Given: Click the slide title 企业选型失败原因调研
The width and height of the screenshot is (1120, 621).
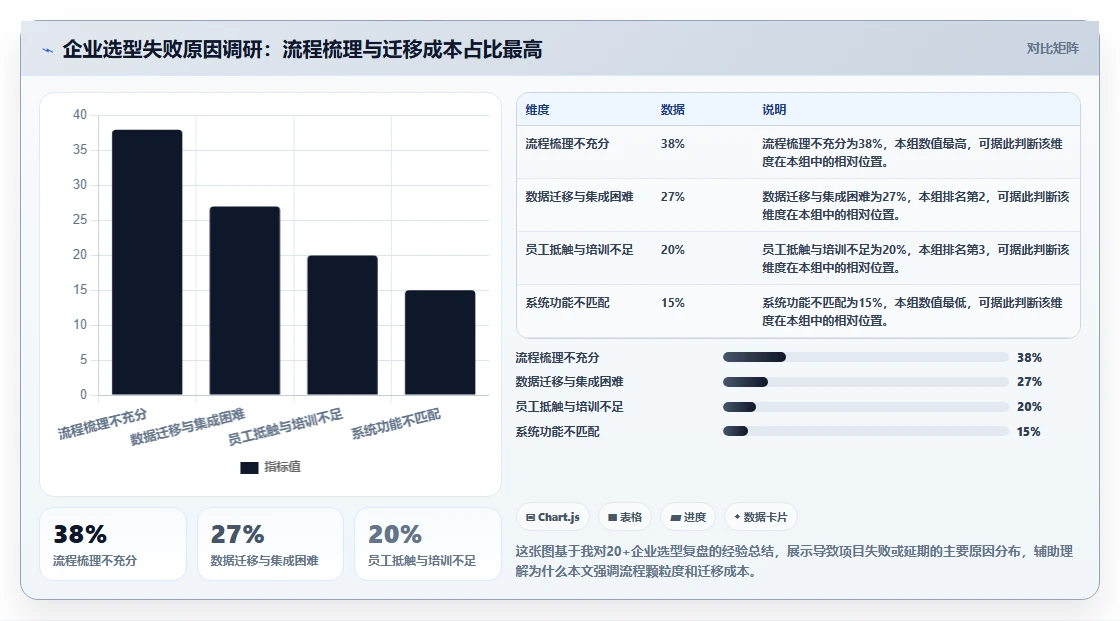Looking at the screenshot, I should tap(302, 49).
